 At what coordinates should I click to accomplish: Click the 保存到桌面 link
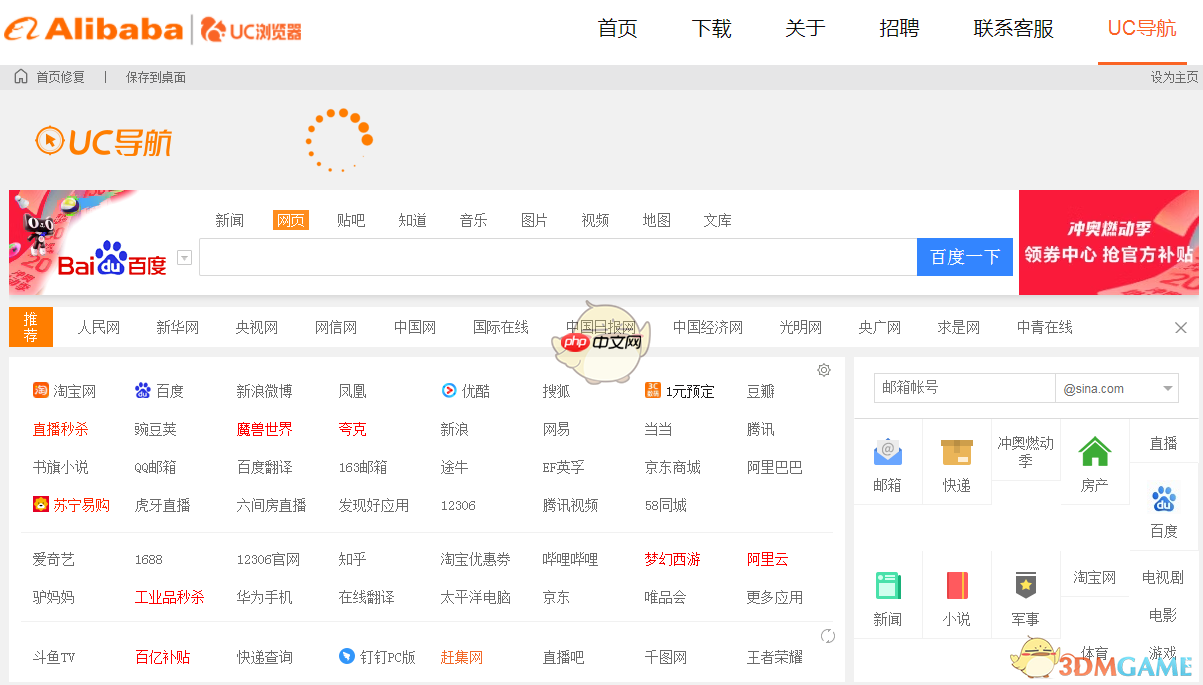[155, 76]
